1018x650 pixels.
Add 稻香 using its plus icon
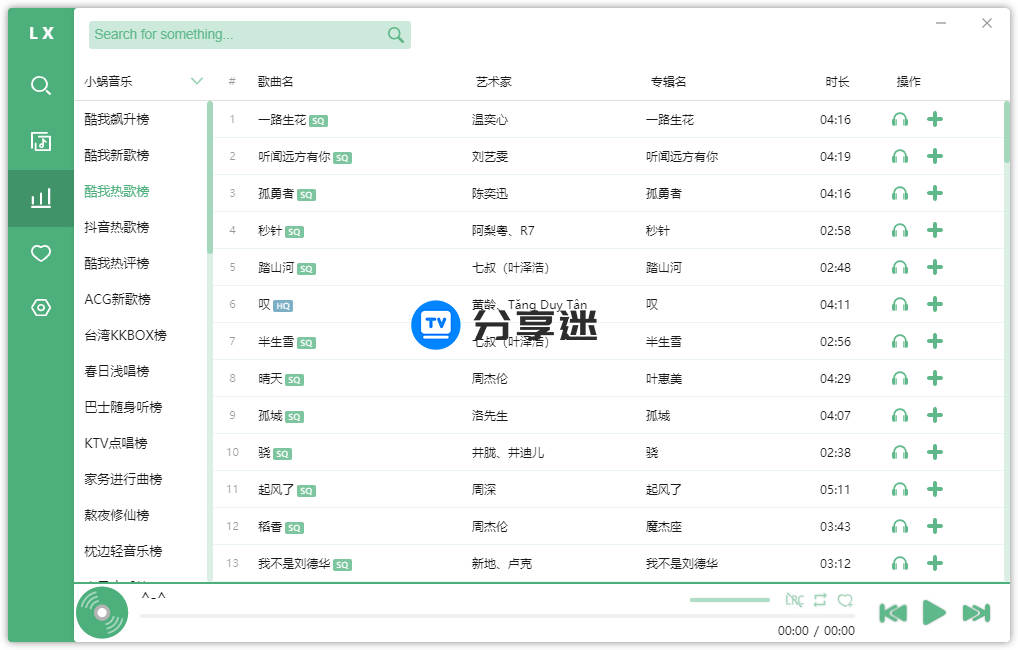(934, 526)
